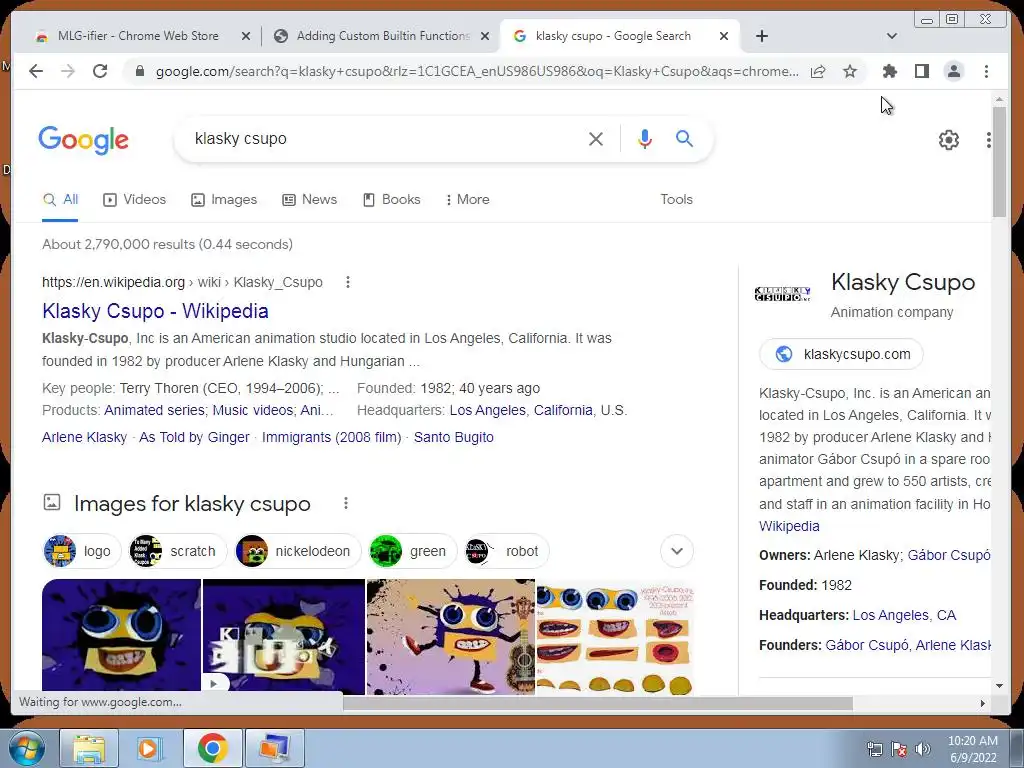
Task: Switch to MLG-ifier Chrome Web Store tab
Action: pyautogui.click(x=137, y=36)
